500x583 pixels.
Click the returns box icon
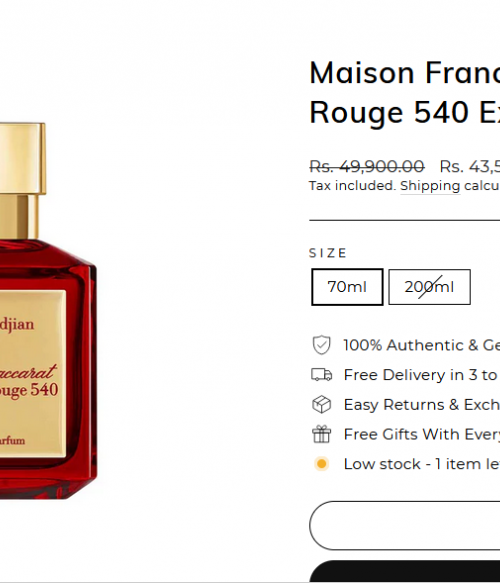point(322,405)
